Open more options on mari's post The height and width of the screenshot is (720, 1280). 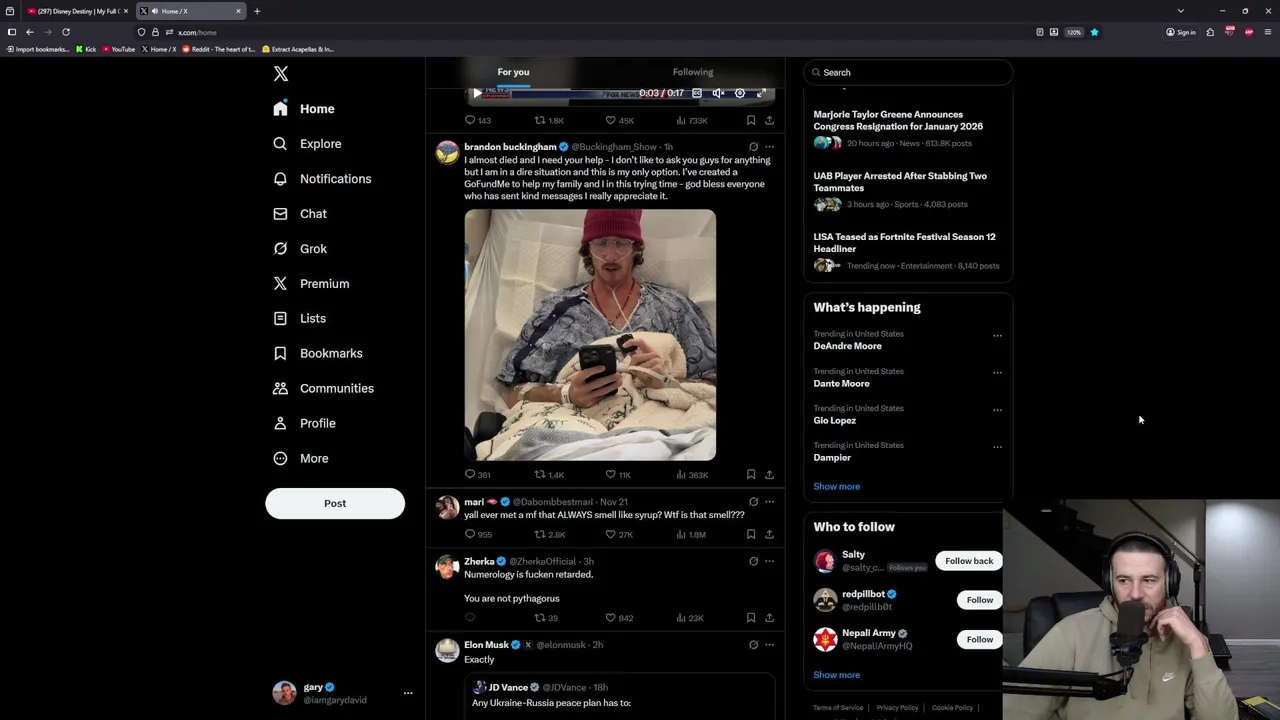click(769, 502)
